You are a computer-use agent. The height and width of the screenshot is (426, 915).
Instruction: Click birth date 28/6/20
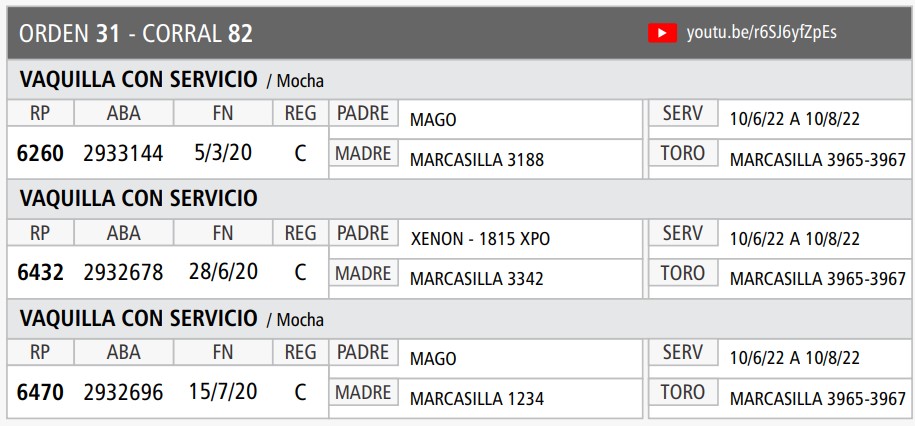[223, 273]
